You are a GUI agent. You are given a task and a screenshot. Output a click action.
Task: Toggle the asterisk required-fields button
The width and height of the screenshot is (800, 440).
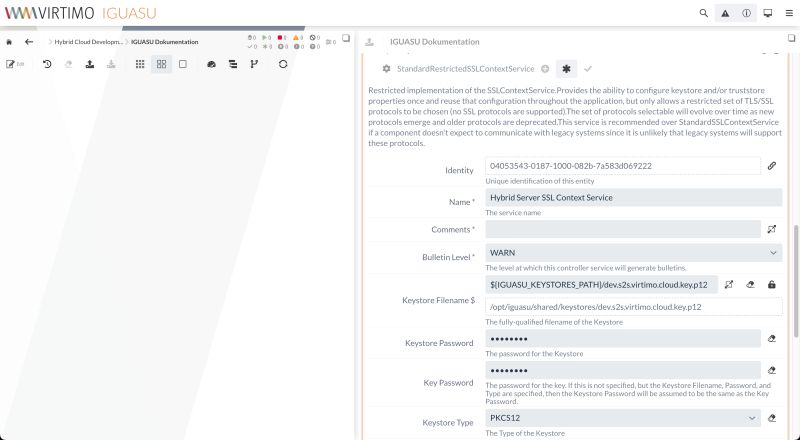coord(566,68)
